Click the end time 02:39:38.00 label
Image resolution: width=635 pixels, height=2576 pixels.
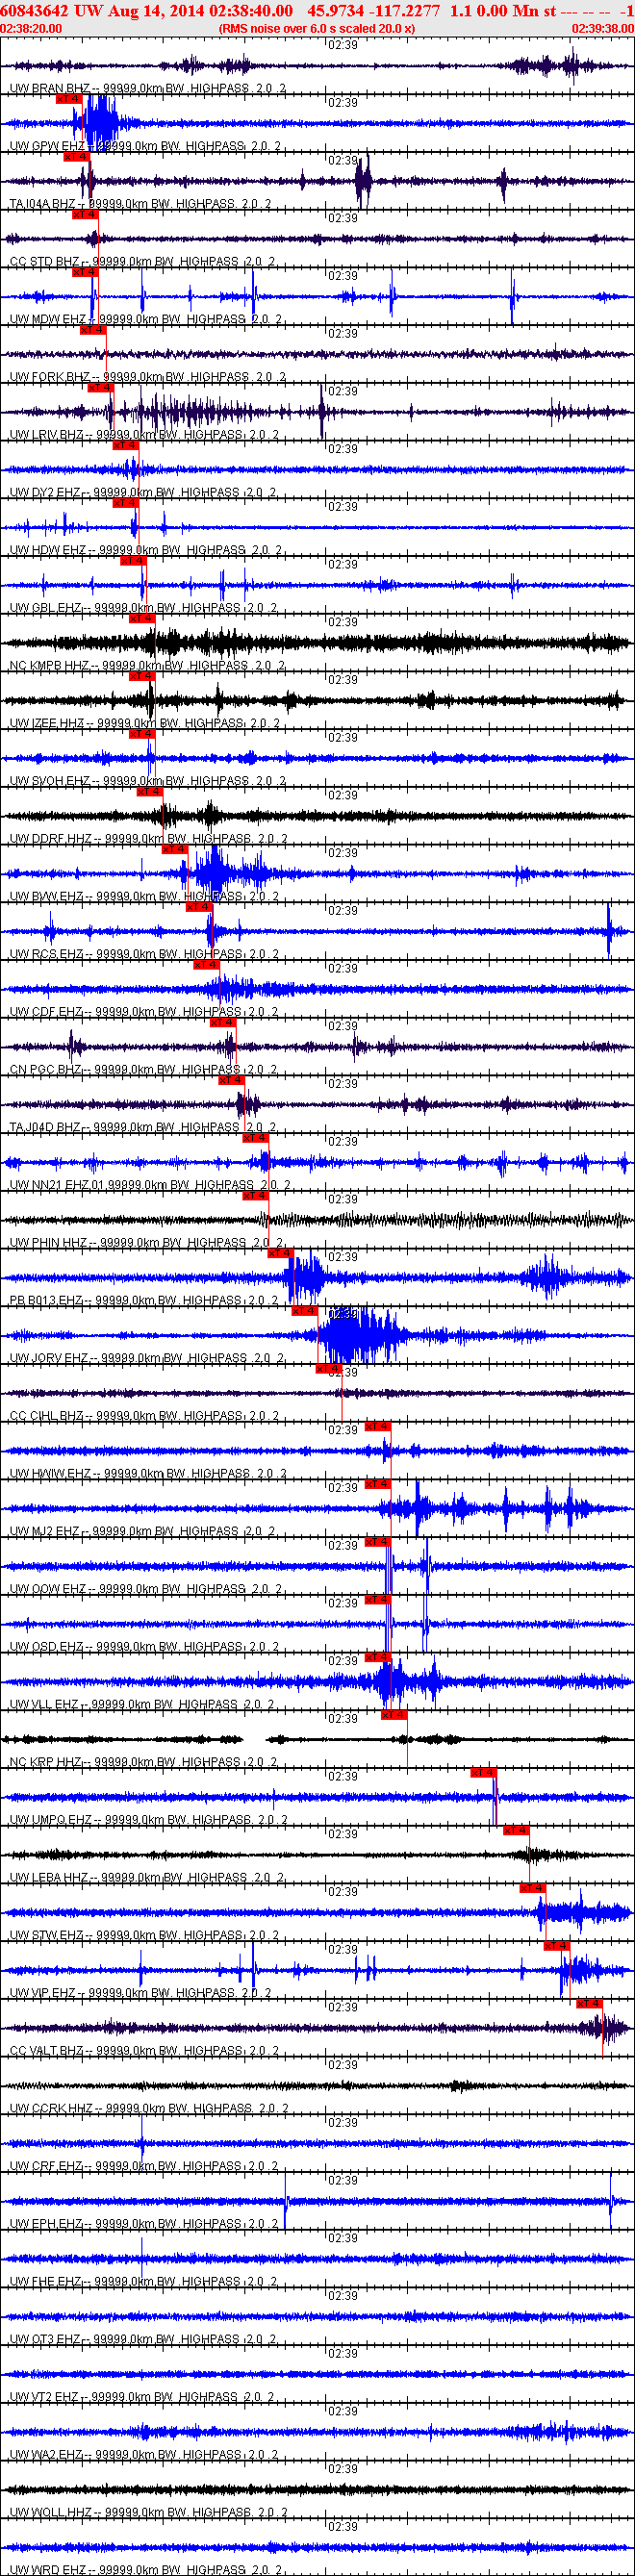[603, 29]
